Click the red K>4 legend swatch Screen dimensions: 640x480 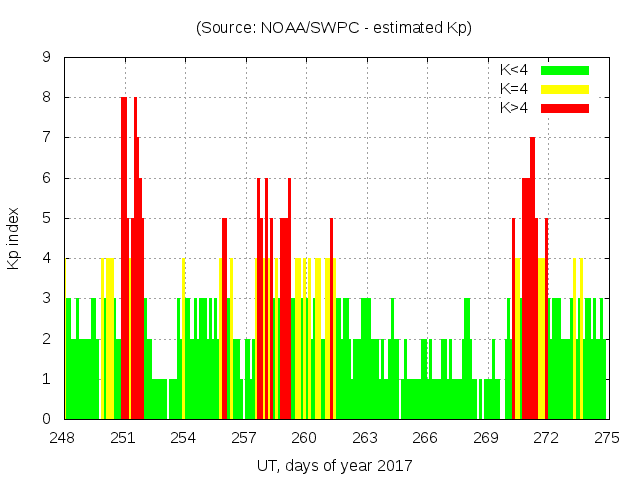pos(564,108)
